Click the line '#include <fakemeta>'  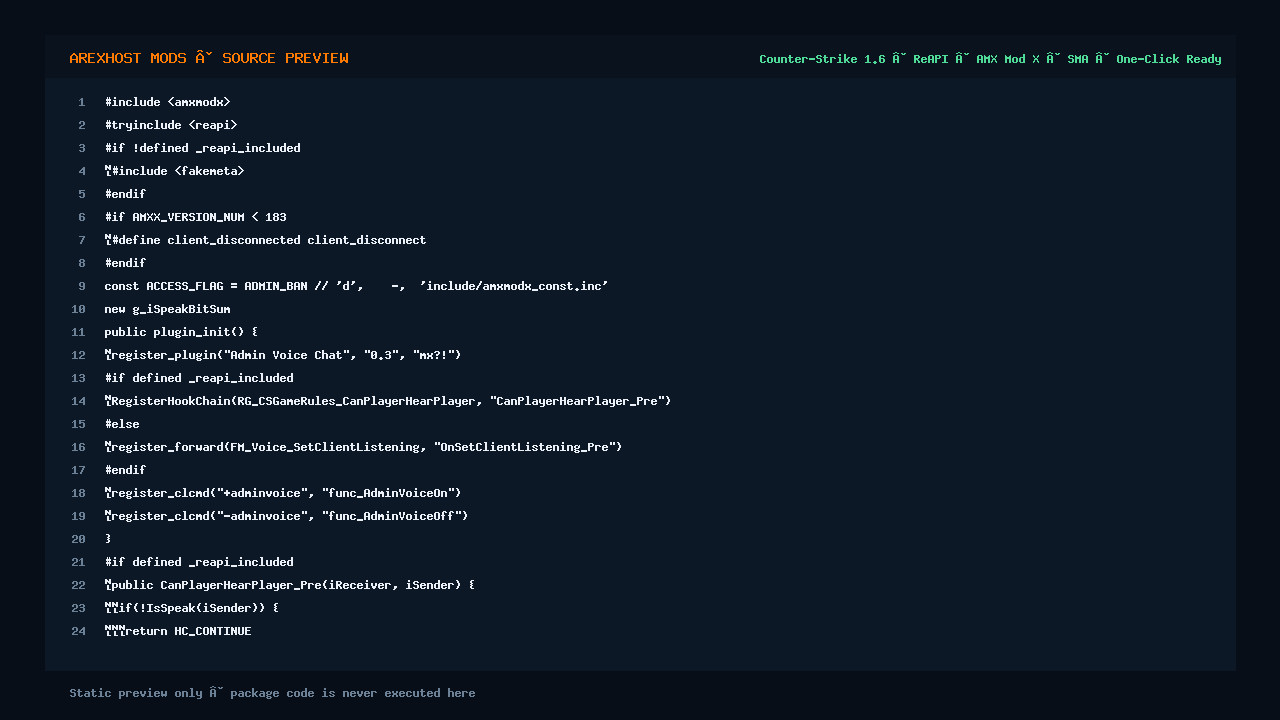pos(174,171)
